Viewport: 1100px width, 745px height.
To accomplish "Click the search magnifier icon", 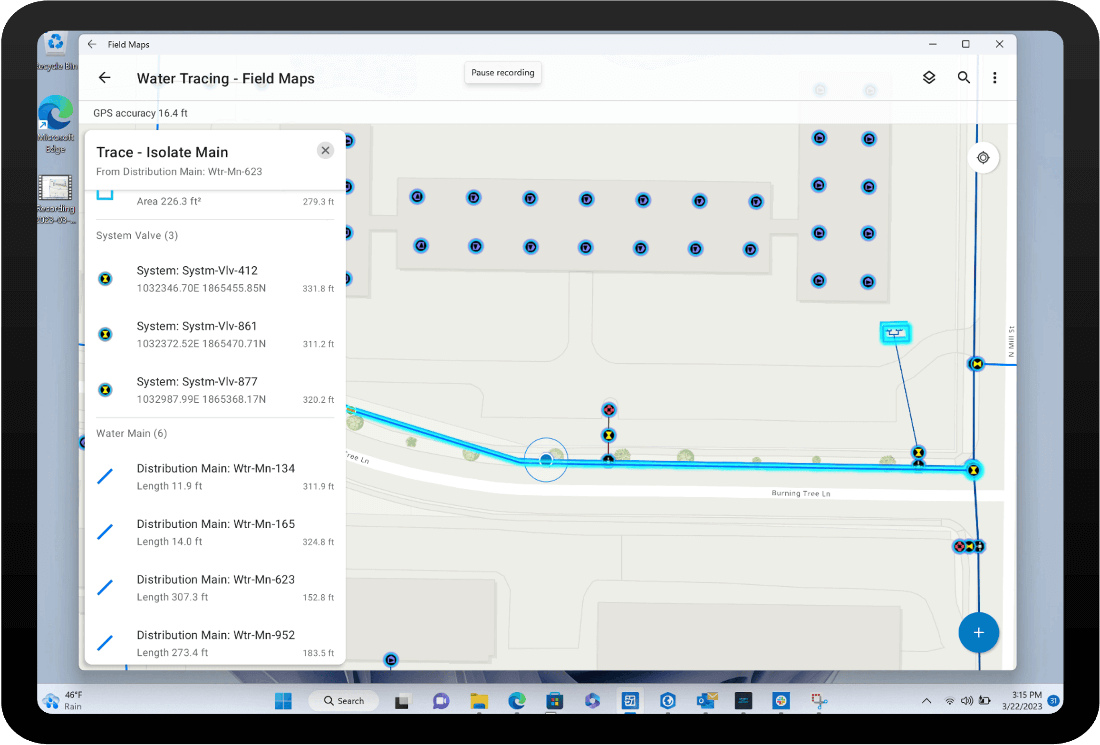I will (964, 78).
